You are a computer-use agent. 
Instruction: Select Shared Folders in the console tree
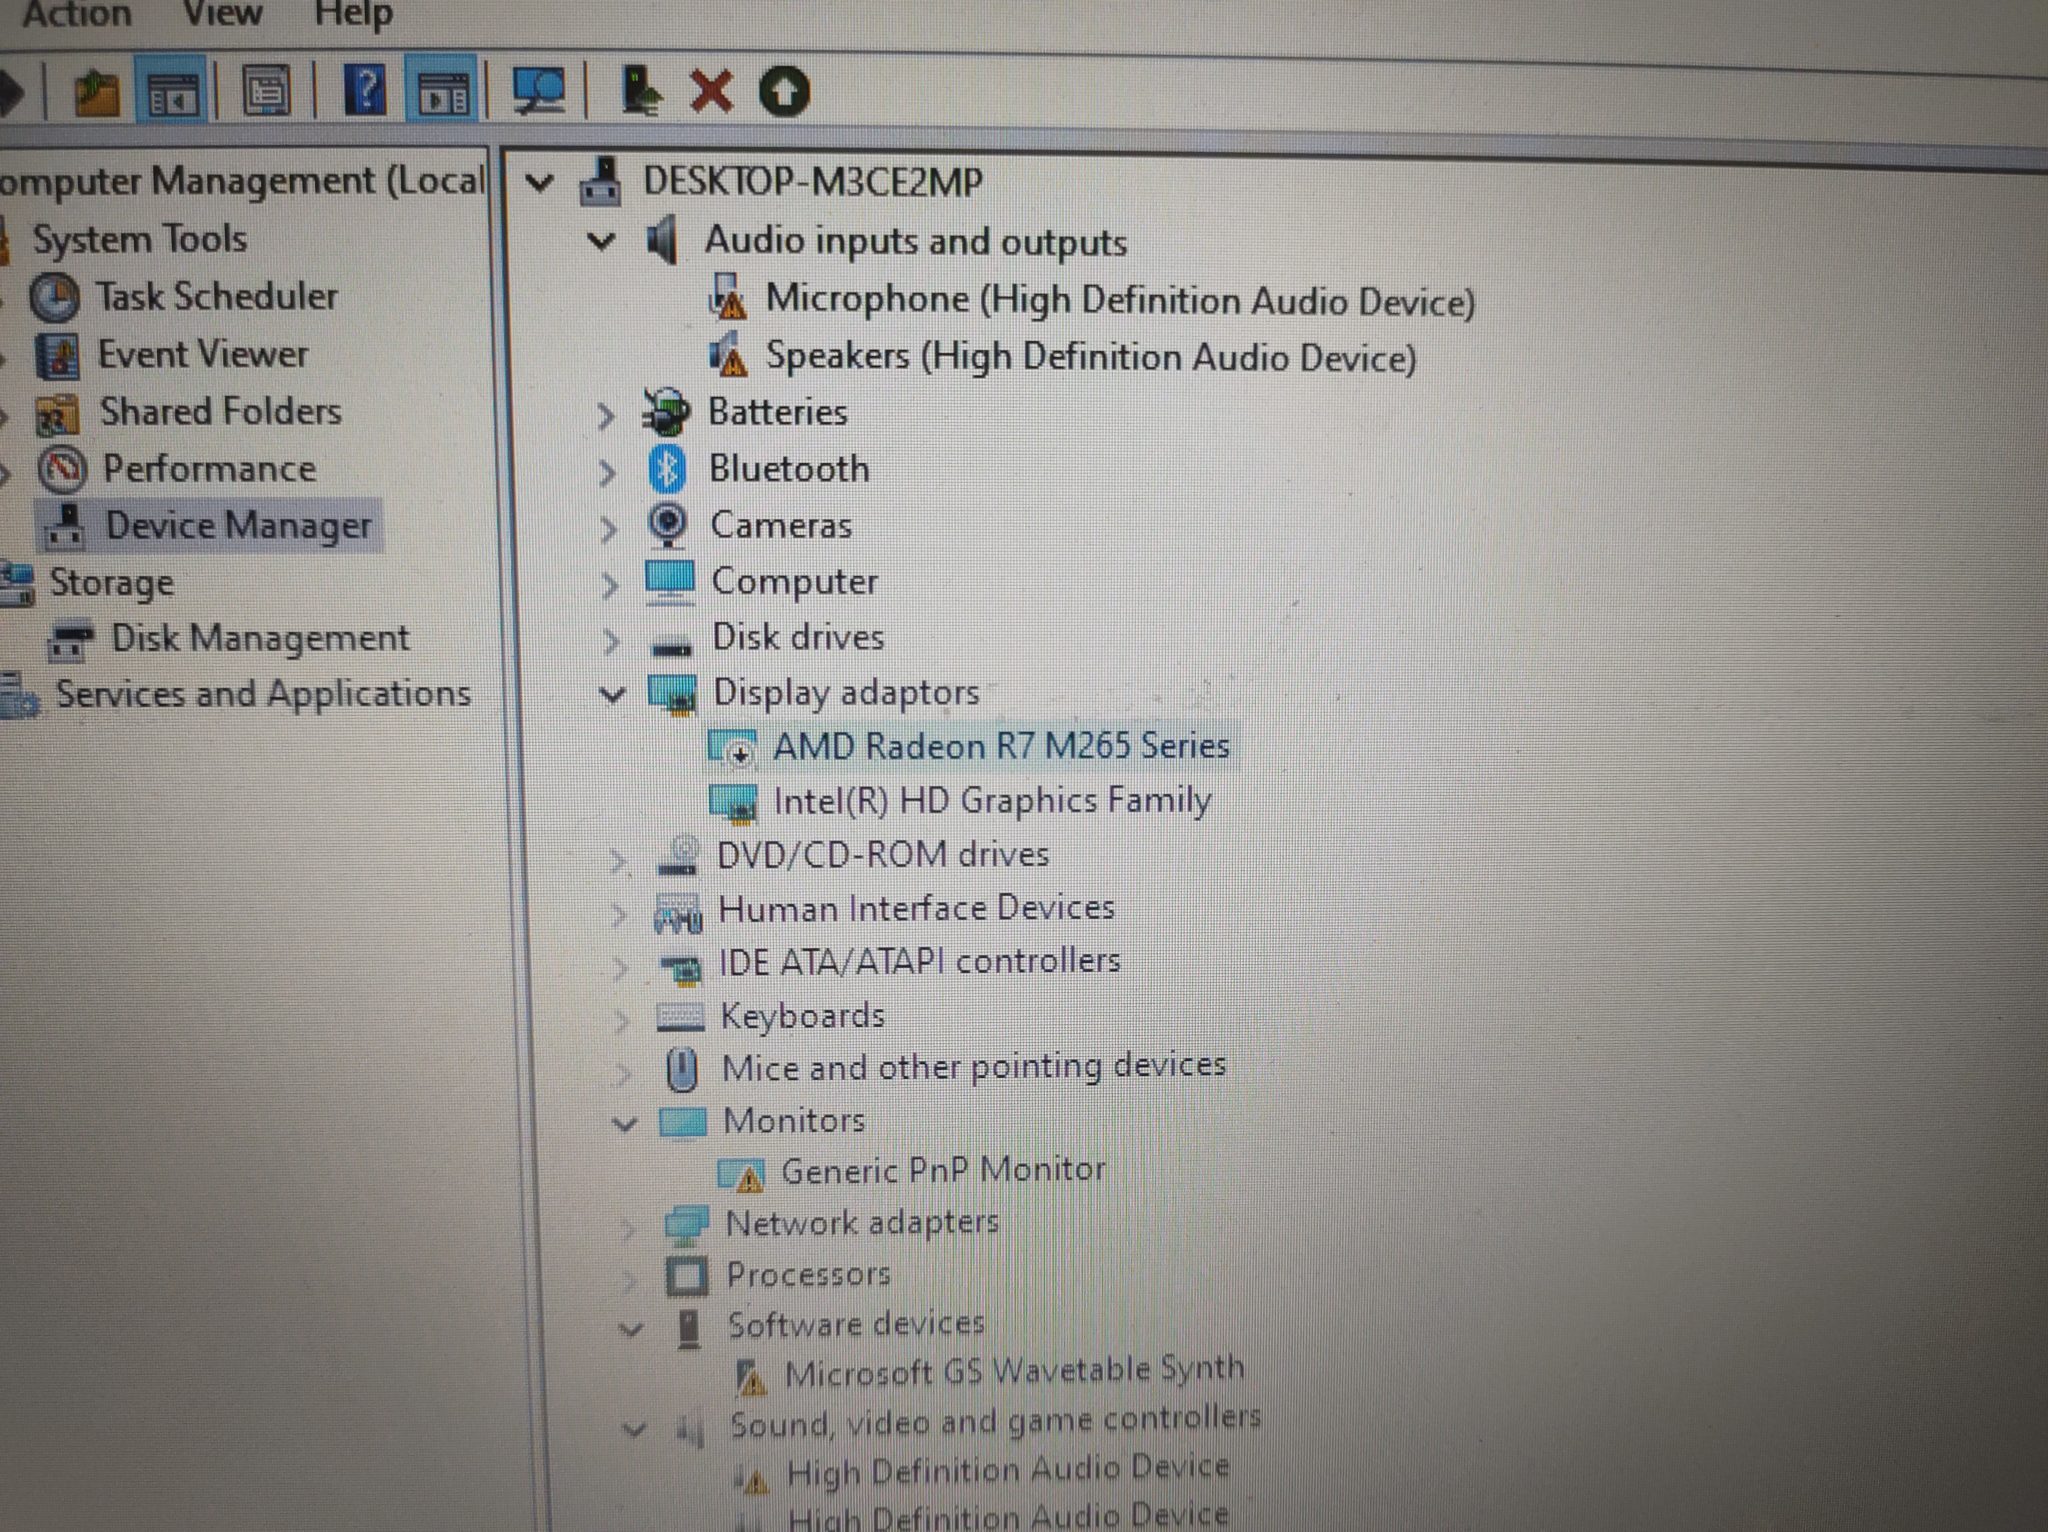coord(220,411)
